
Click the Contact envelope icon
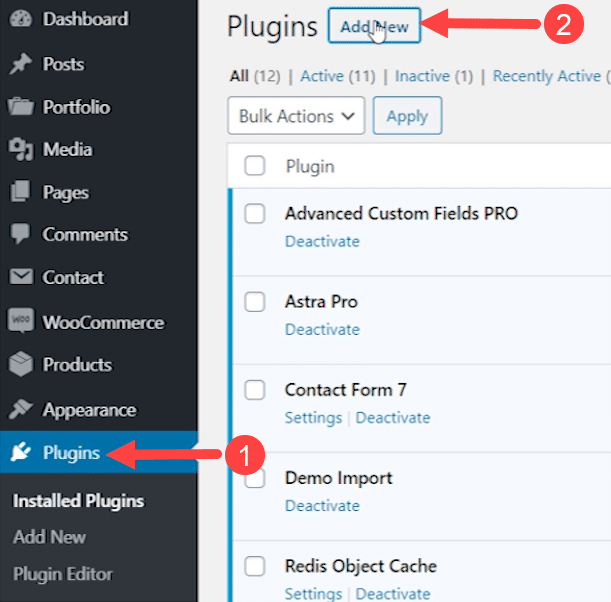click(x=20, y=277)
